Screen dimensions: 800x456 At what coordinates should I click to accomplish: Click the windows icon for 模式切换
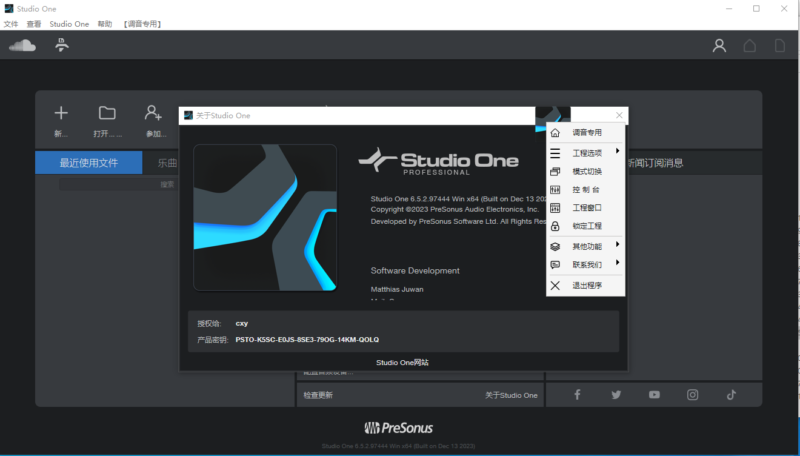pyautogui.click(x=555, y=171)
